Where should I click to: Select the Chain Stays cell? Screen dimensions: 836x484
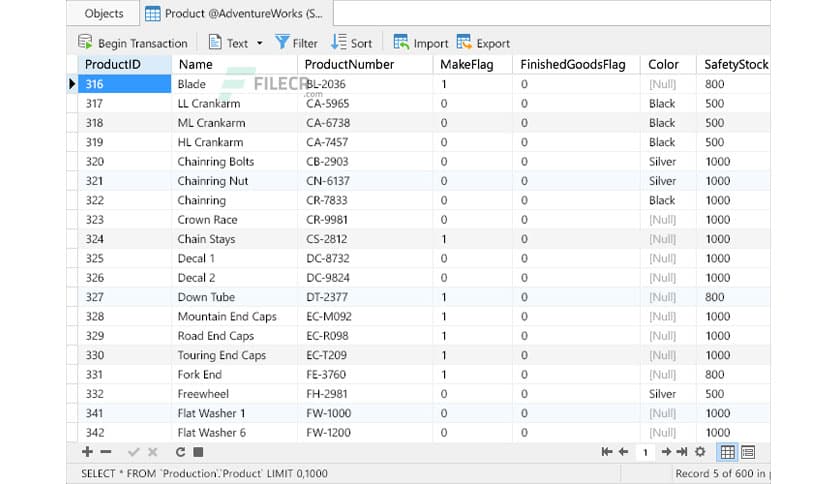[235, 239]
